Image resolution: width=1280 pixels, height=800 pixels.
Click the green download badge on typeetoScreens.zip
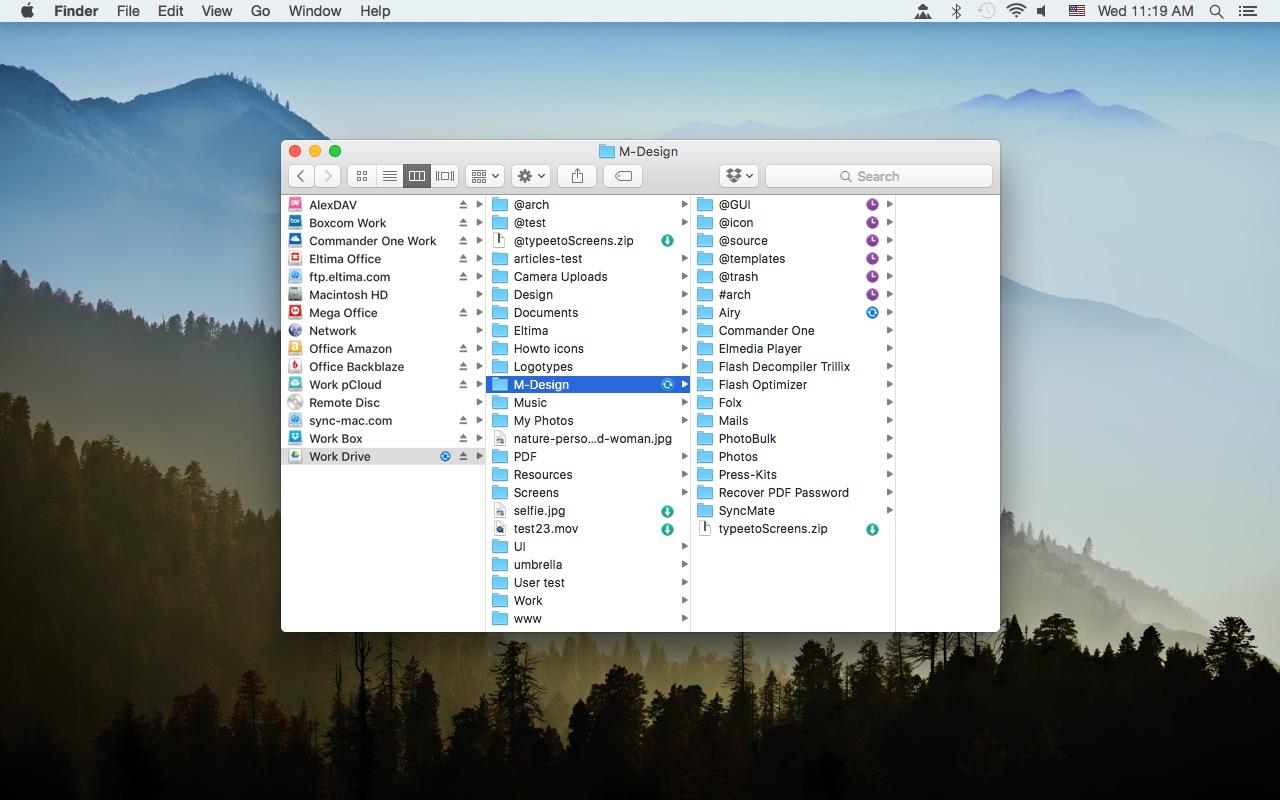(872, 529)
